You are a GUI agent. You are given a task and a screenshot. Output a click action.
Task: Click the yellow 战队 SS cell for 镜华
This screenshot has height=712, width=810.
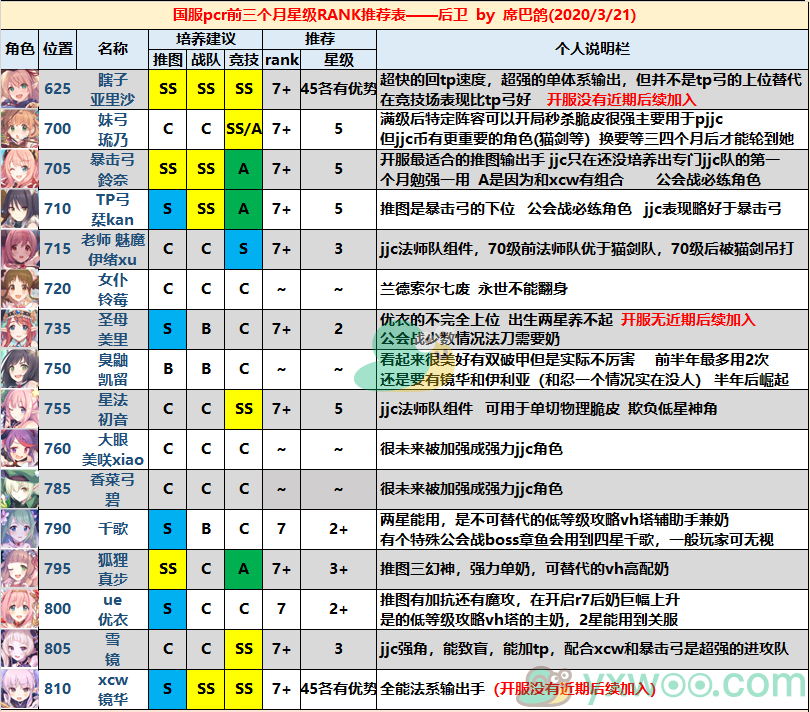coord(206,689)
